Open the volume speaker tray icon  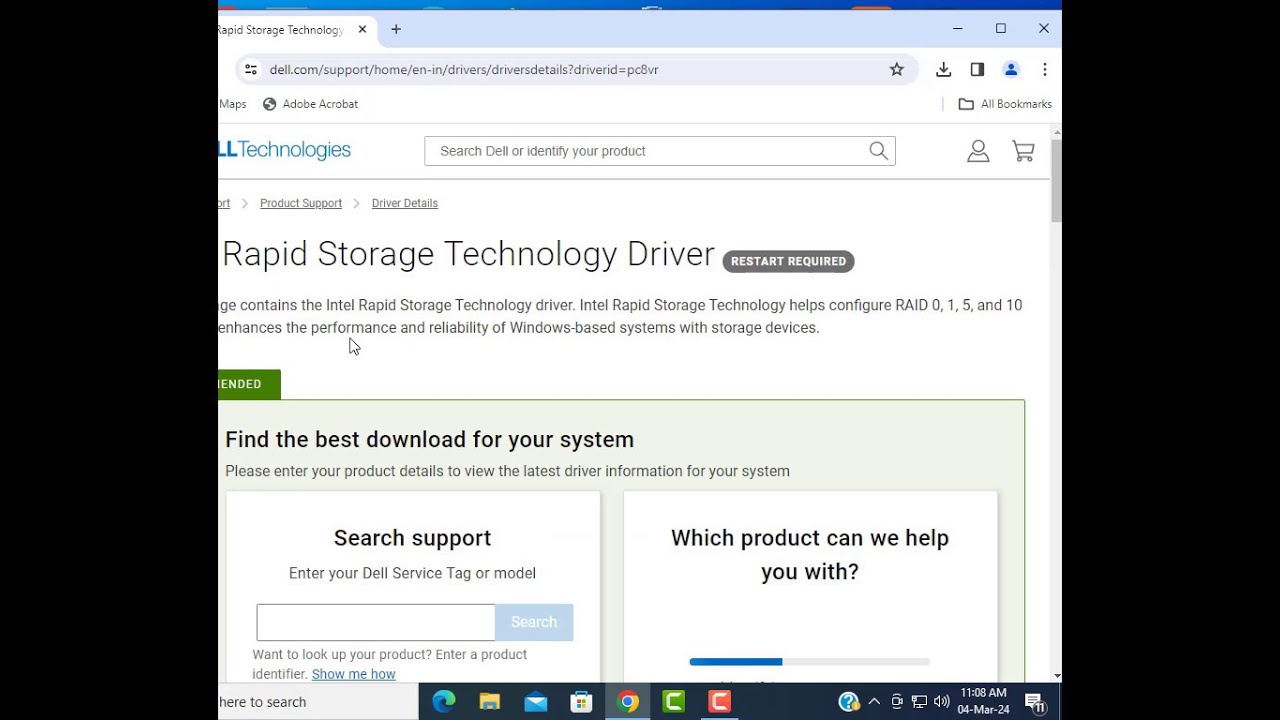941,702
